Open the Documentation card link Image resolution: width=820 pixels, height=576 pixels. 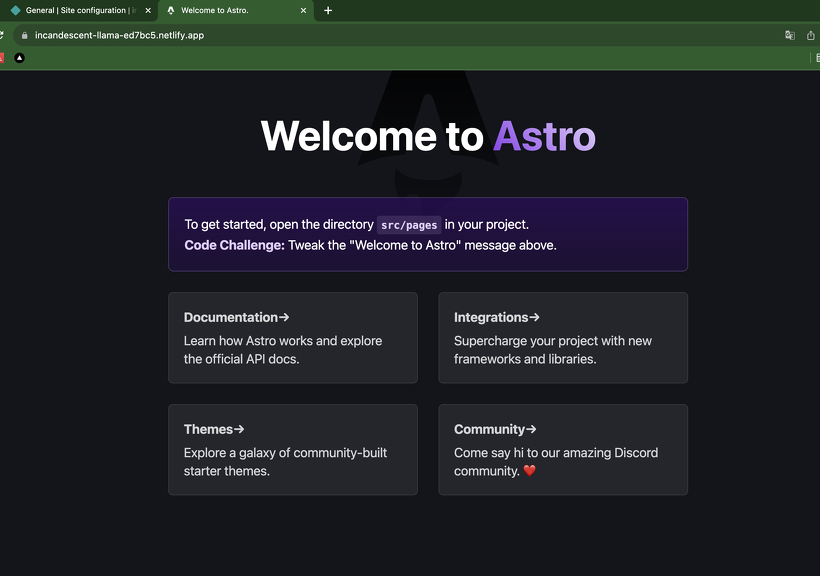[293, 338]
